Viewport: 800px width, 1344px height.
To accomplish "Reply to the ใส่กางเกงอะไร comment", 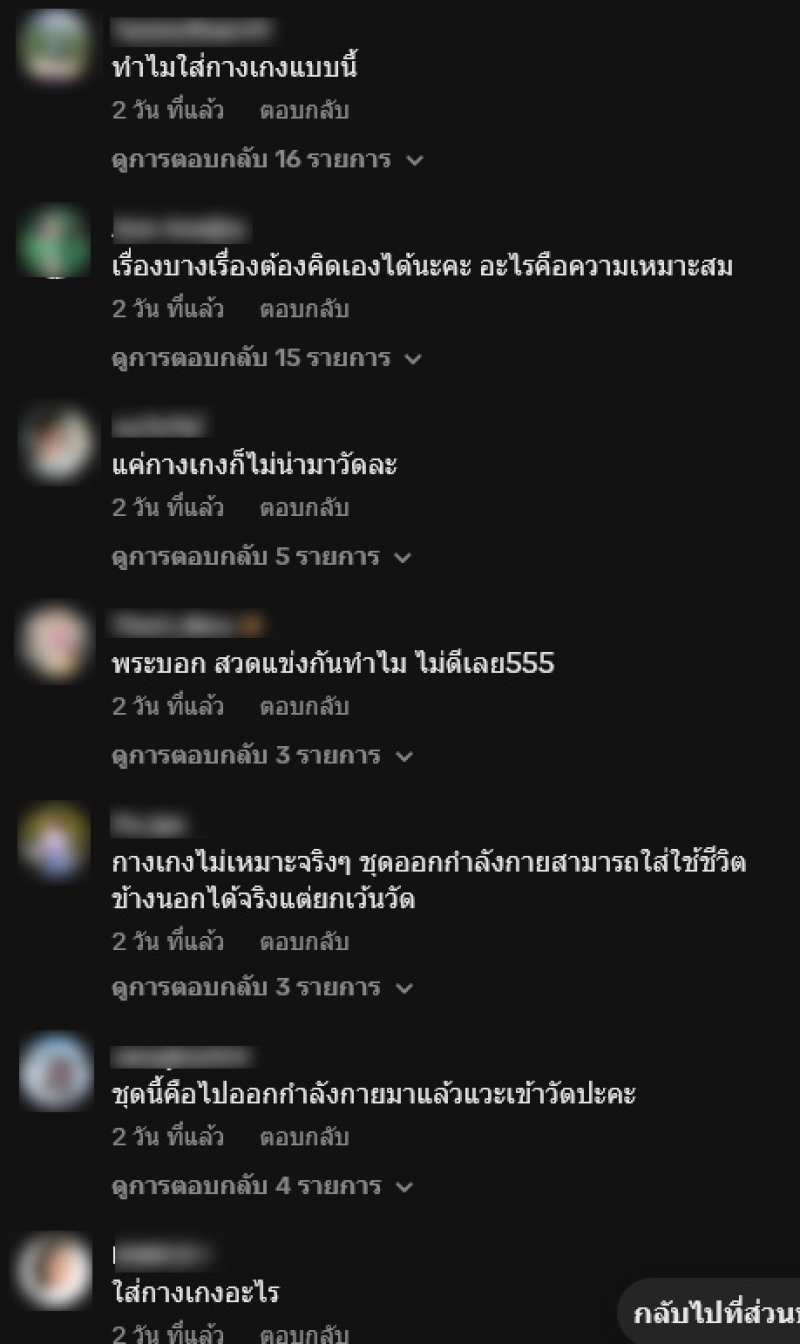I will pyautogui.click(x=304, y=1334).
